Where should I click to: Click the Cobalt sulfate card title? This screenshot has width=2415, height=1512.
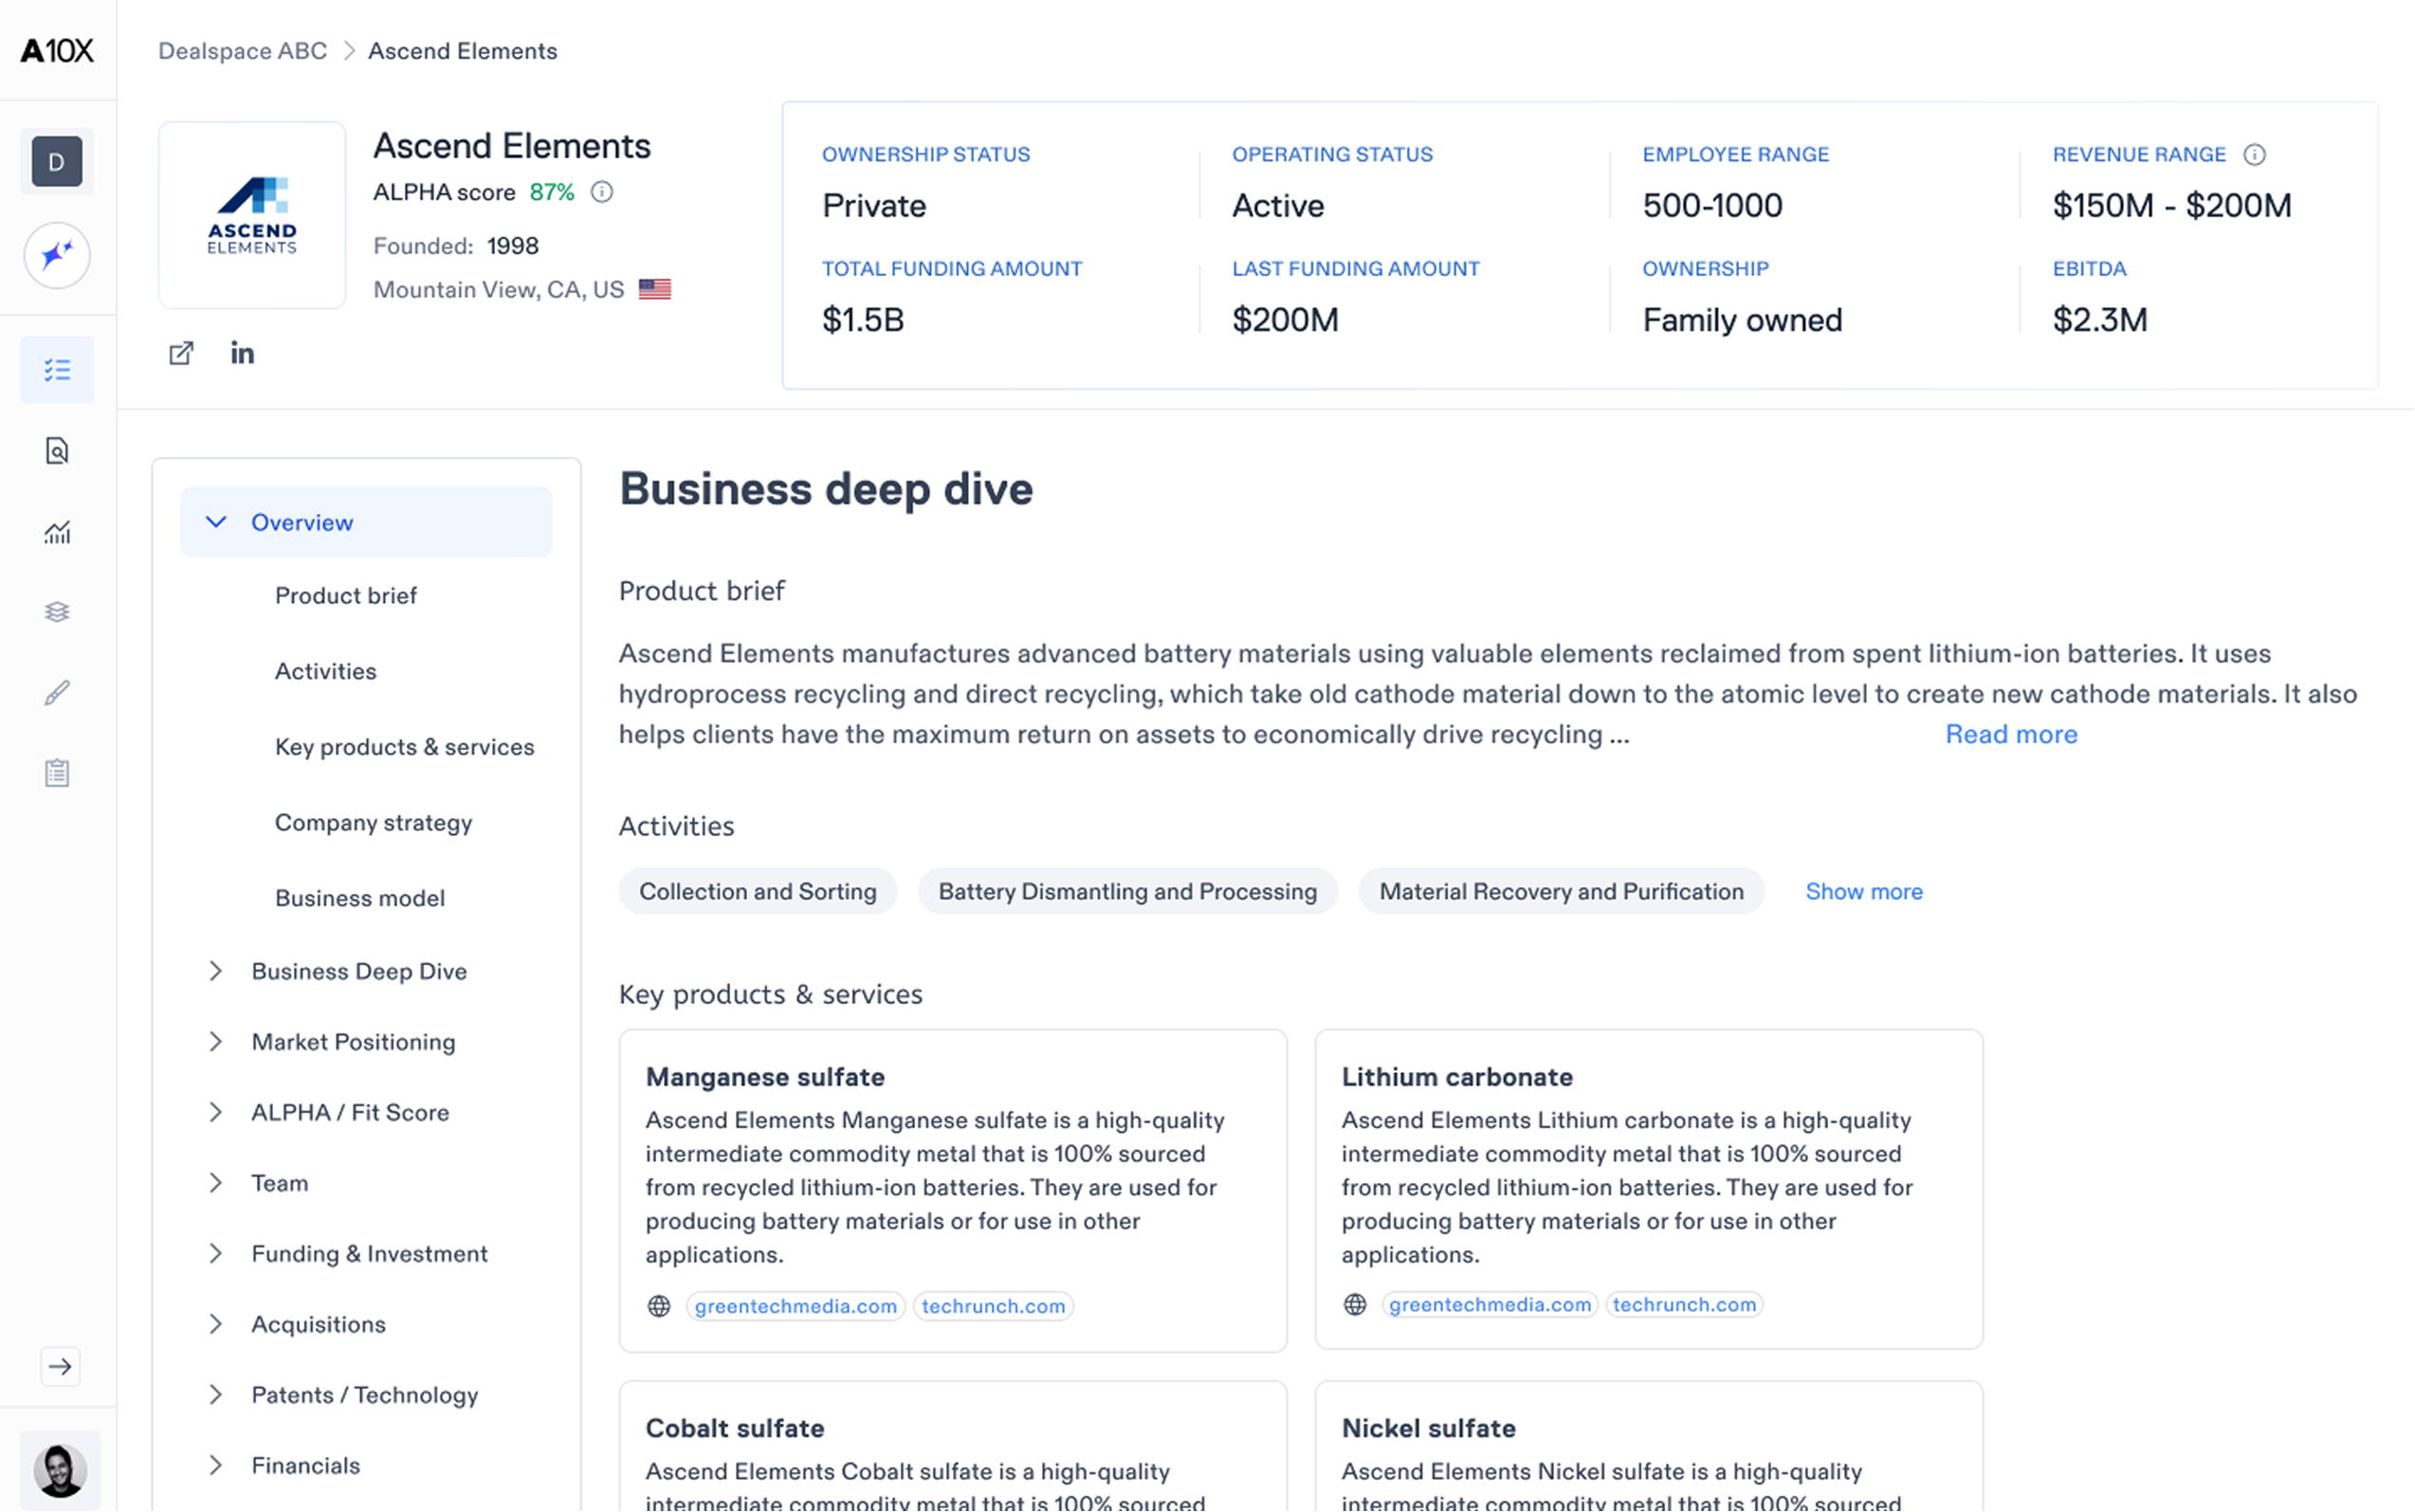click(x=735, y=1428)
